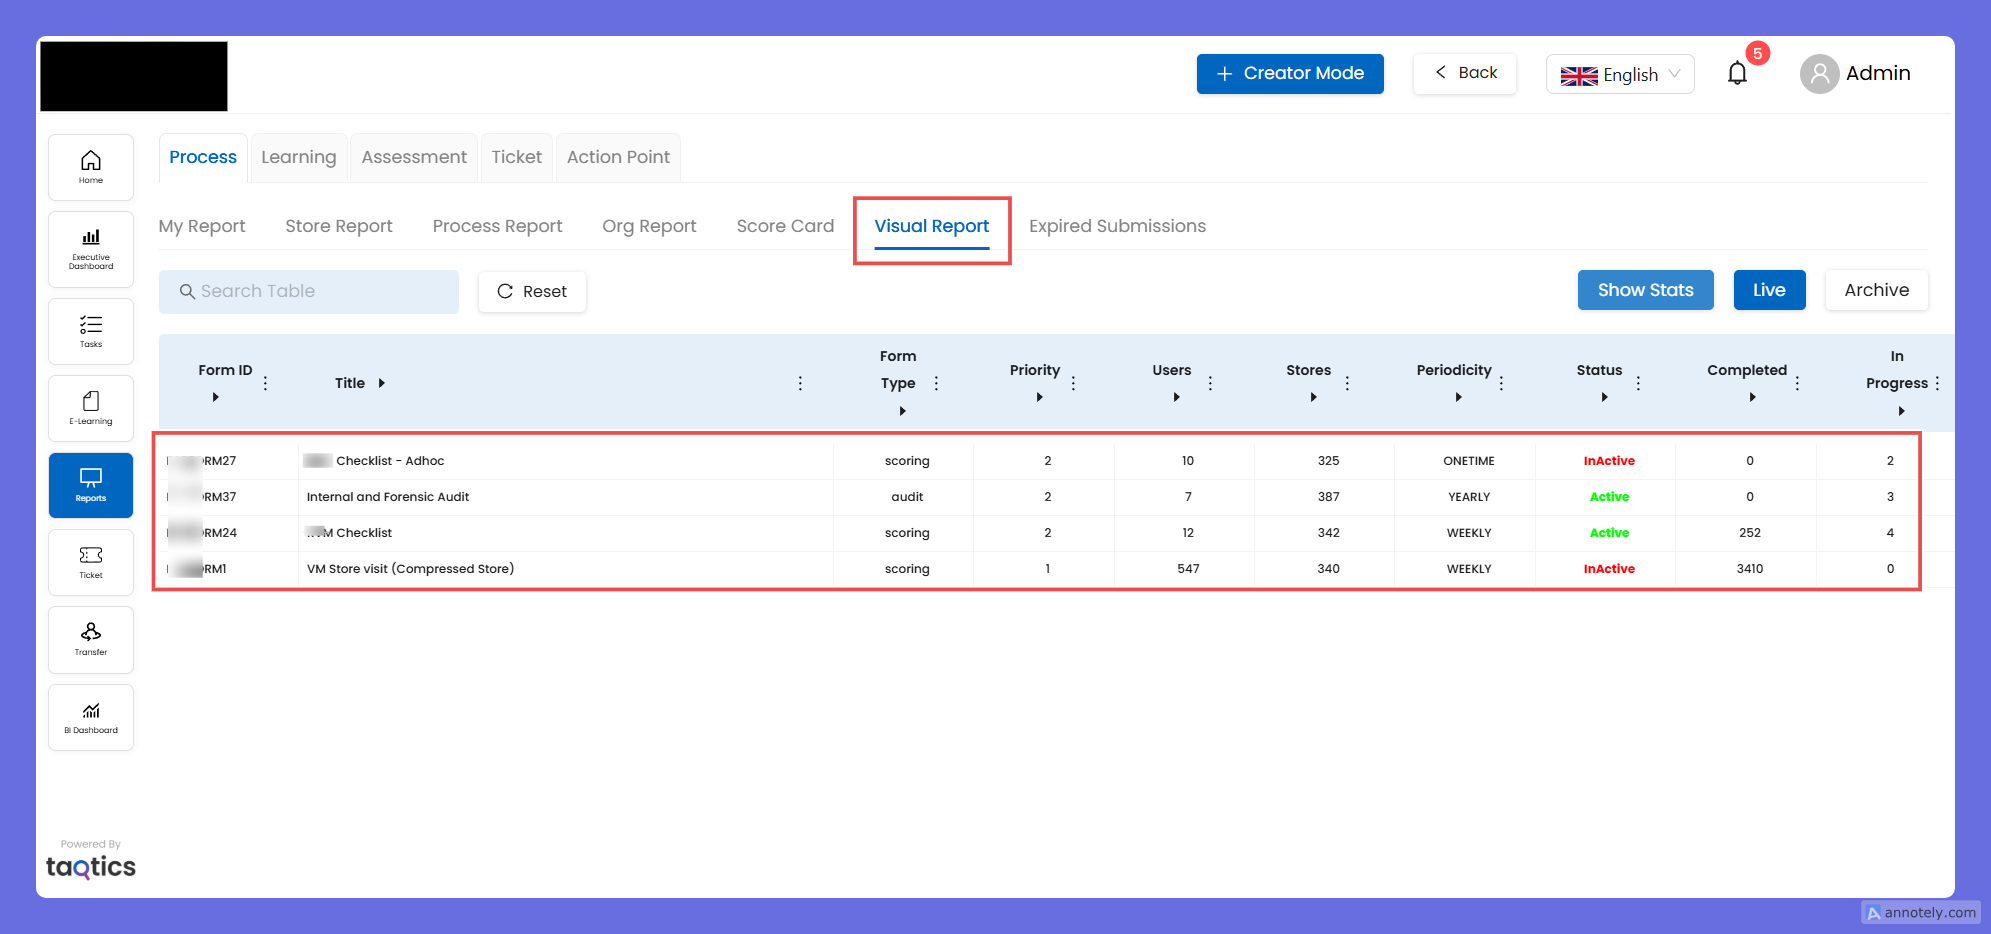Open the BI Dashboard sidebar icon

click(x=91, y=717)
